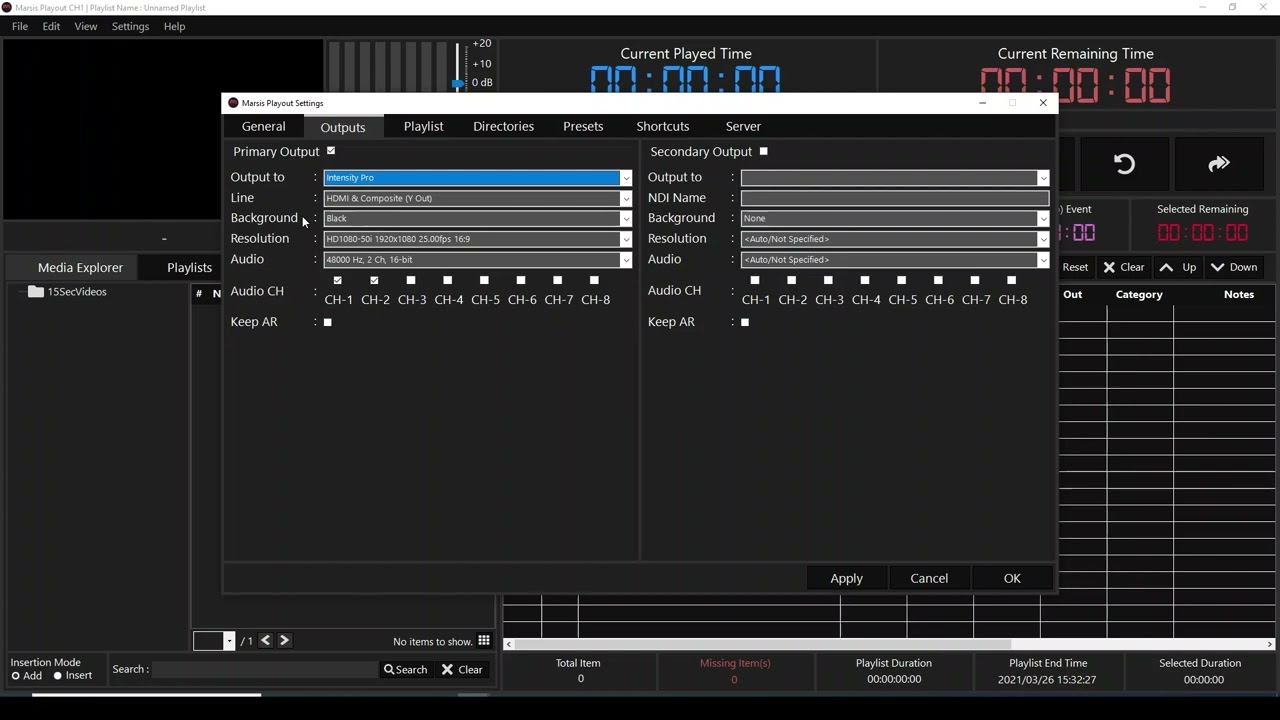
Task: Open the Help menu
Action: [x=174, y=27]
